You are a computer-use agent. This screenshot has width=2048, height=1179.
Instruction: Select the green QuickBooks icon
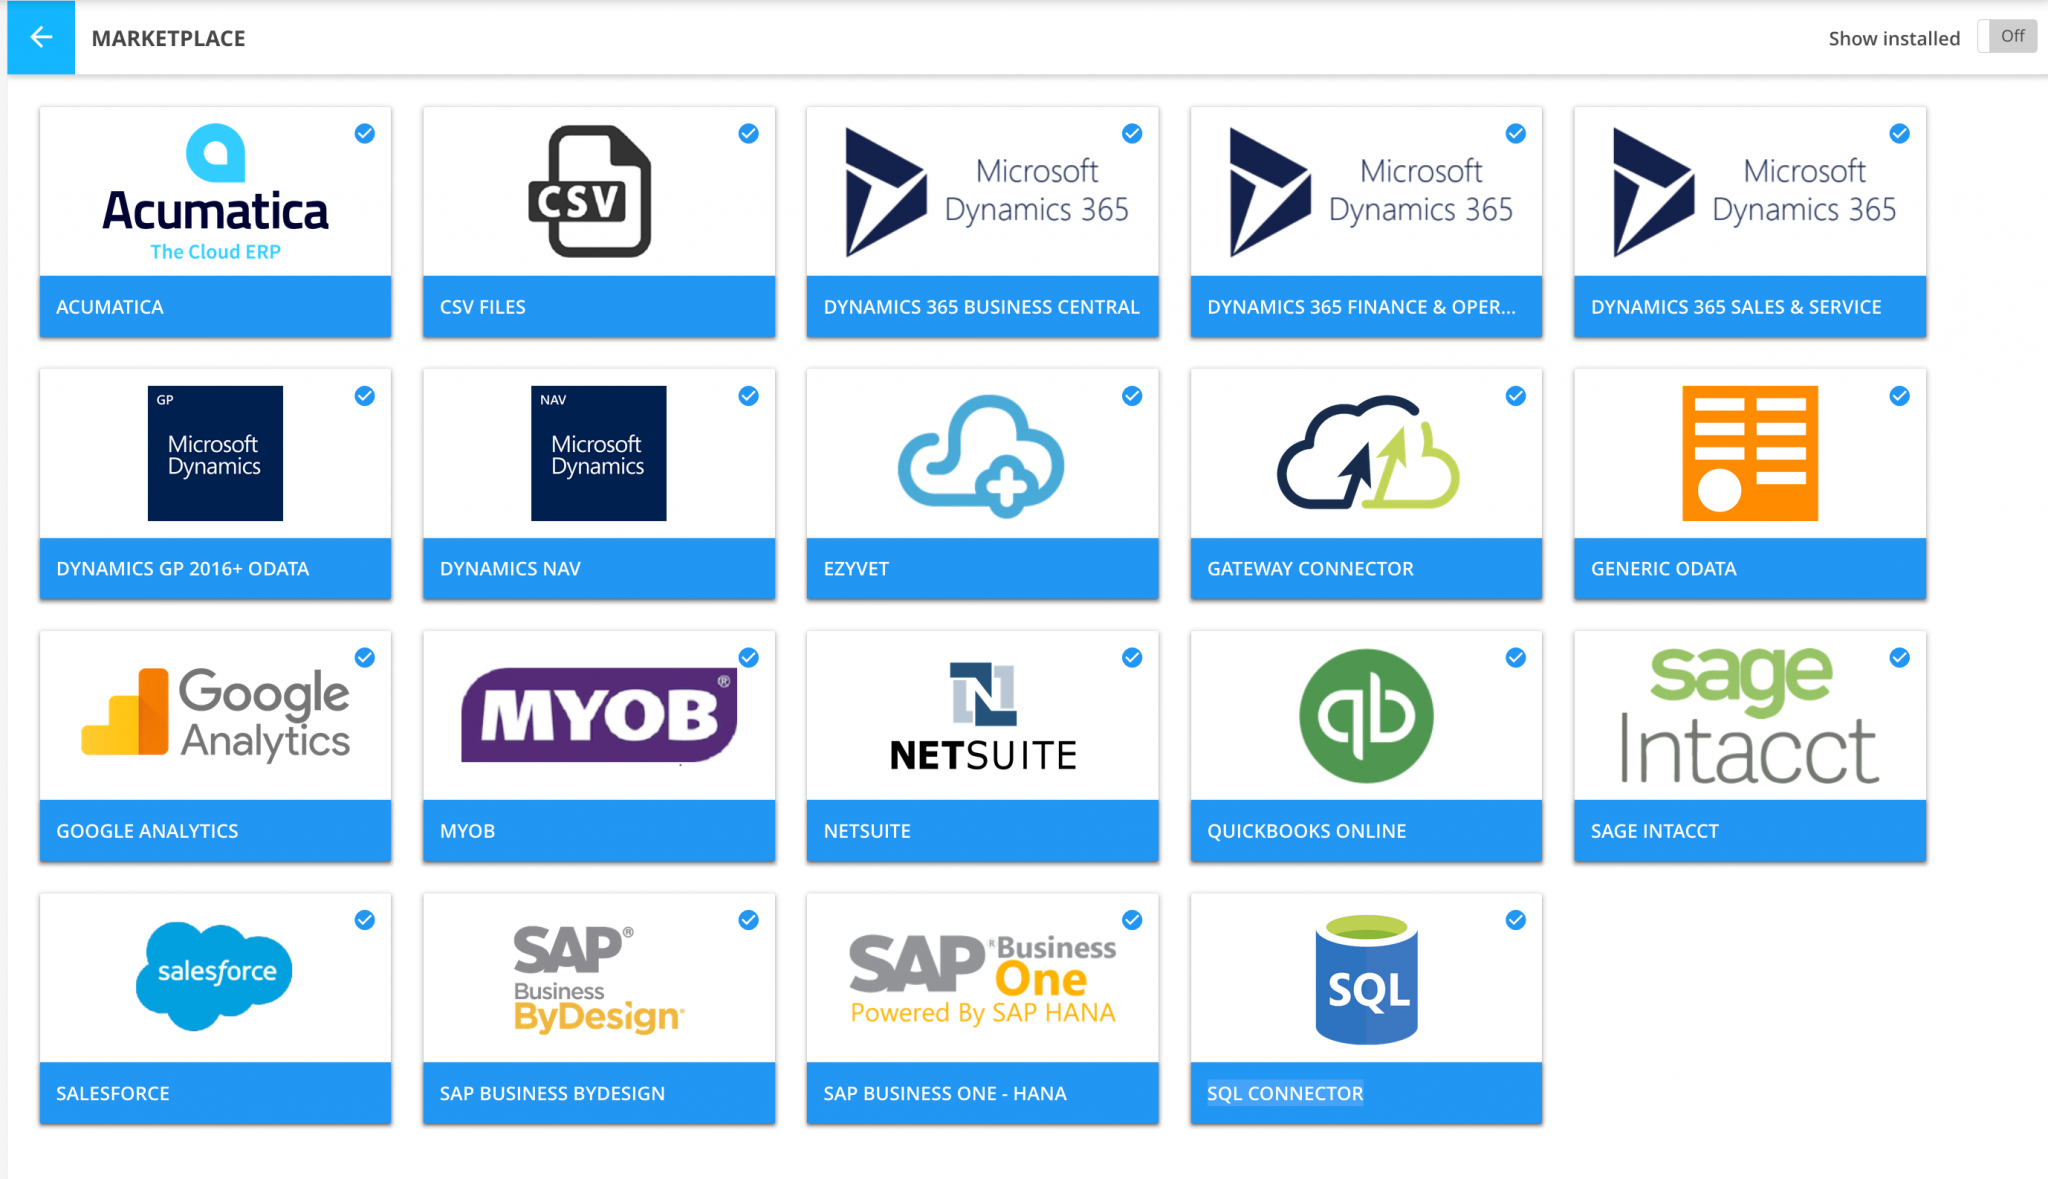(x=1366, y=716)
